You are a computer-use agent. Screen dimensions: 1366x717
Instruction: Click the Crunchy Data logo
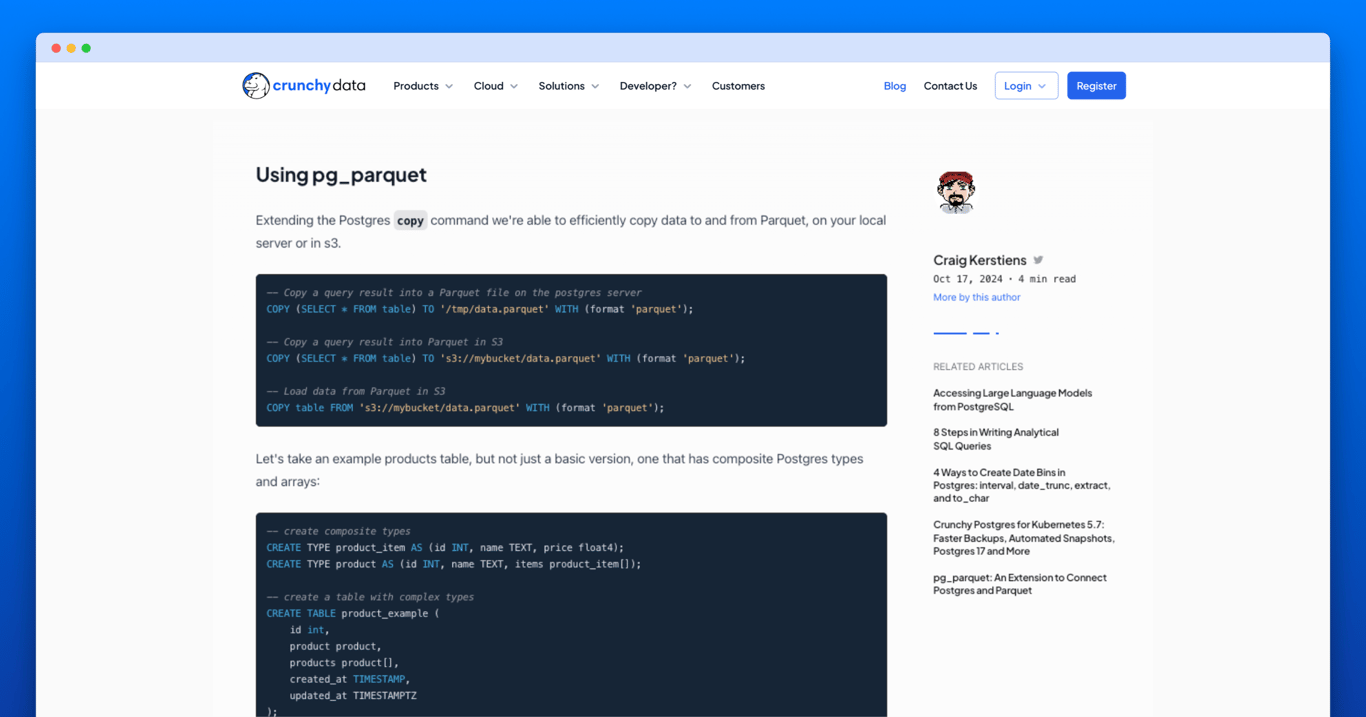[303, 85]
